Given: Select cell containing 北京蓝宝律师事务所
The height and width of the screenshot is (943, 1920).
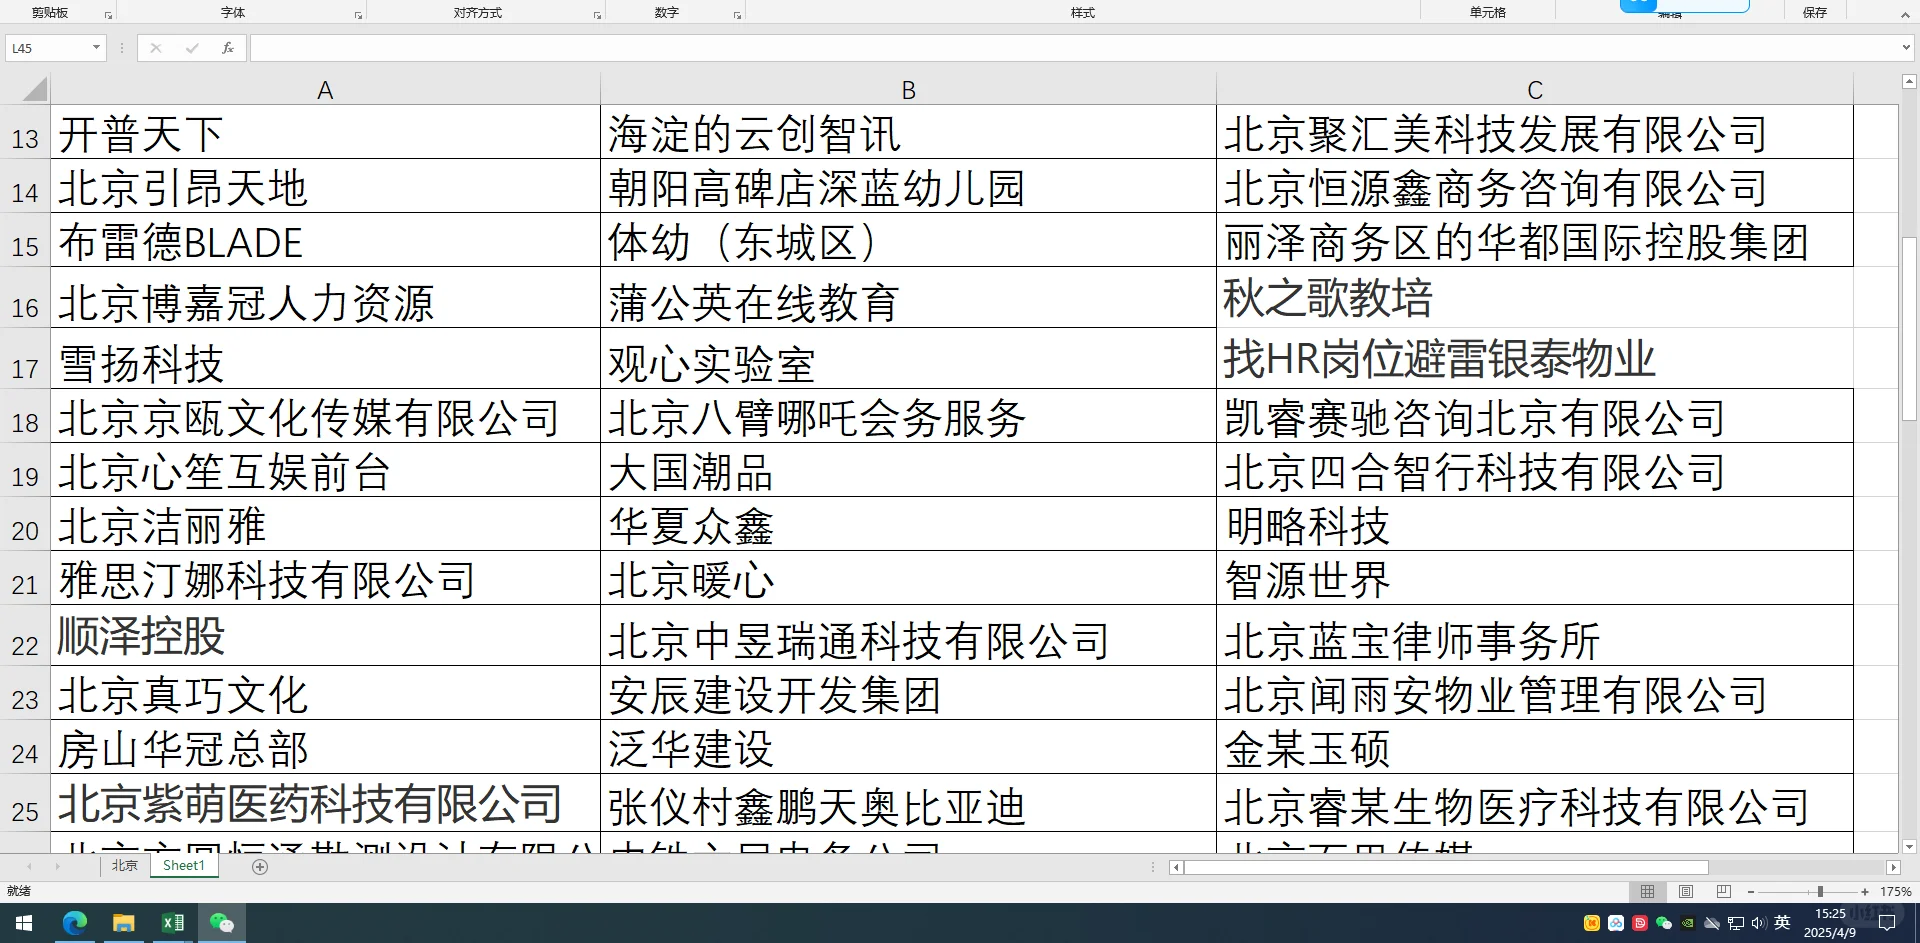Looking at the screenshot, I should (x=1535, y=636).
